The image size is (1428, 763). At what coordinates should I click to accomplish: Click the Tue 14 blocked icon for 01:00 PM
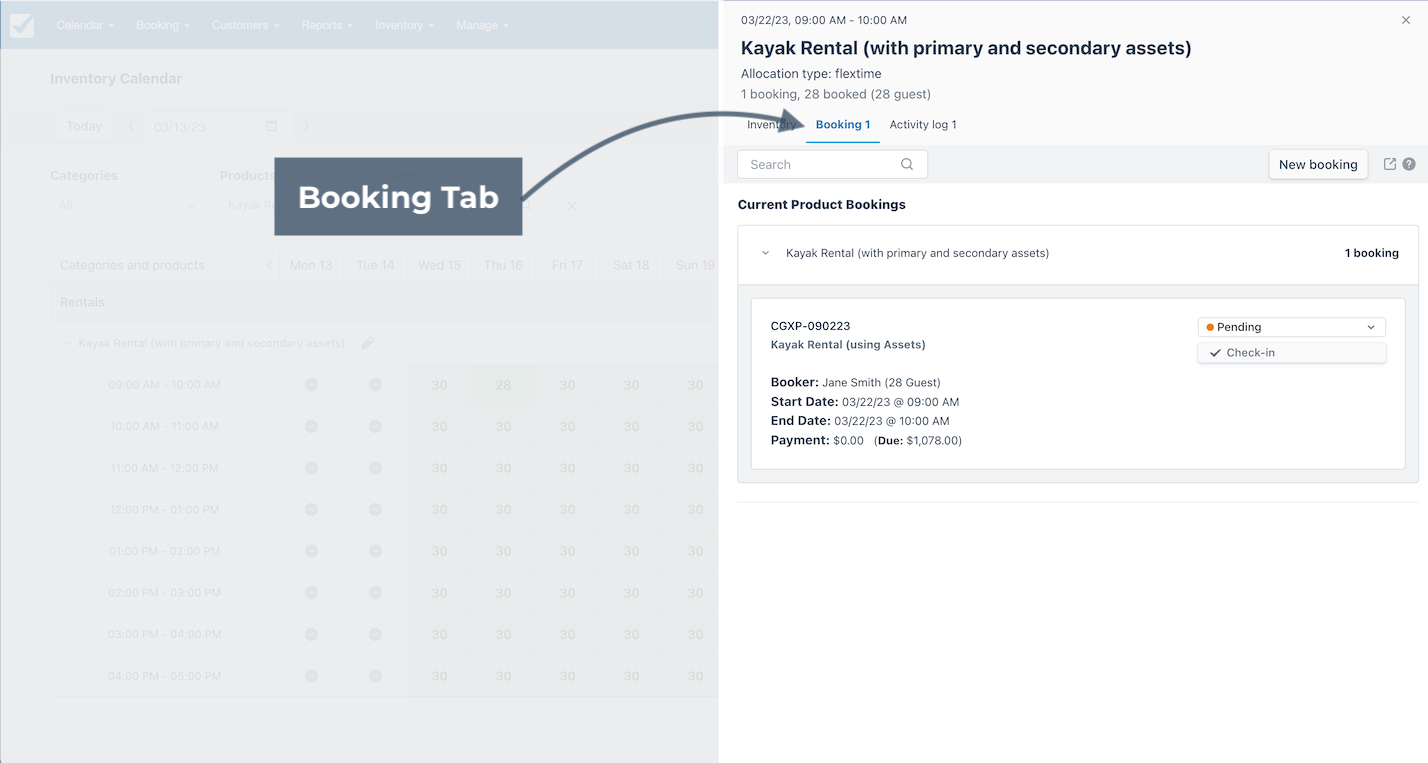pos(375,551)
